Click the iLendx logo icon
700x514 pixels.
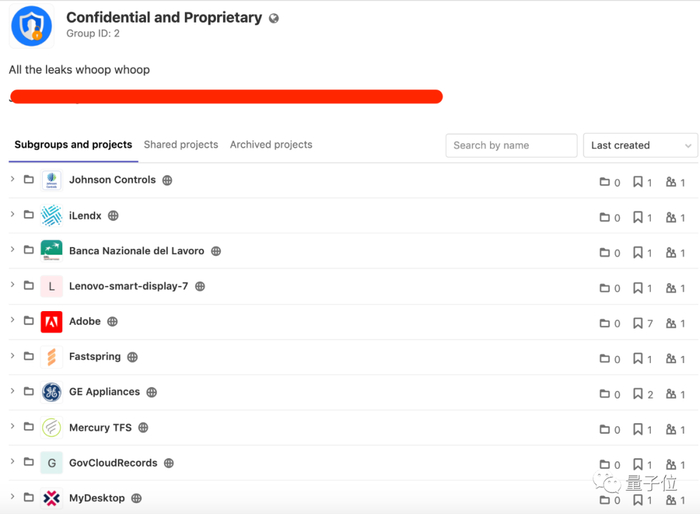[52, 216]
